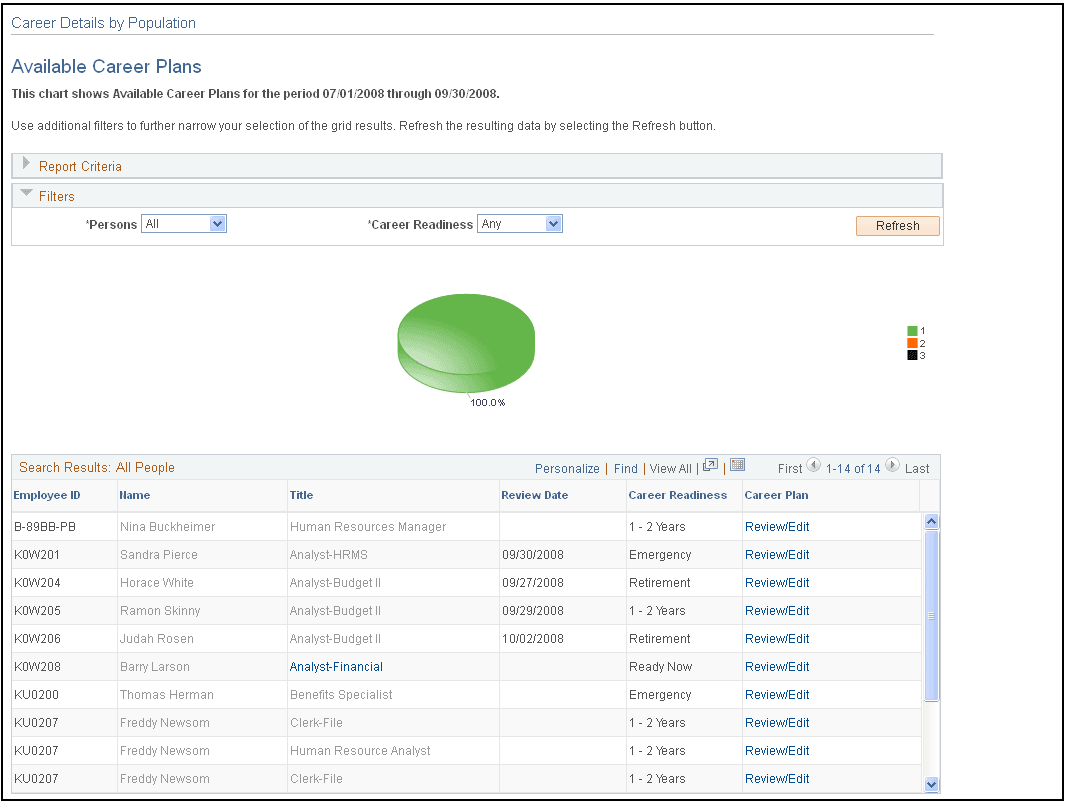Open grid results in a new window
The image size is (1068, 804).
click(x=711, y=465)
